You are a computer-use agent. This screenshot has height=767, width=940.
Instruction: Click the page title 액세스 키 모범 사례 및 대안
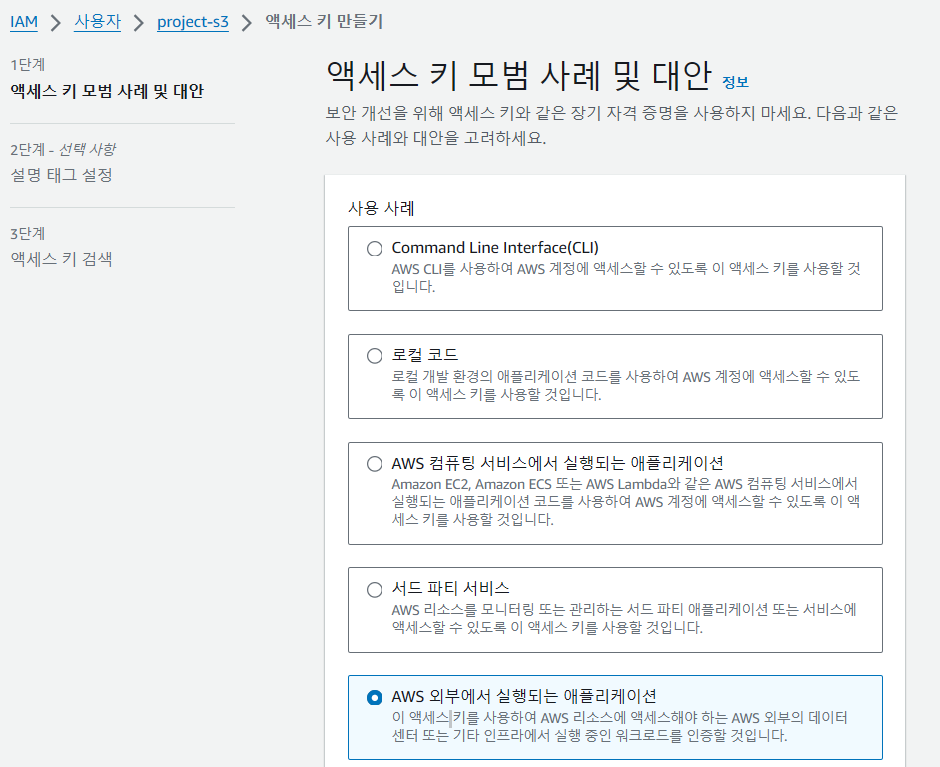[x=519, y=76]
